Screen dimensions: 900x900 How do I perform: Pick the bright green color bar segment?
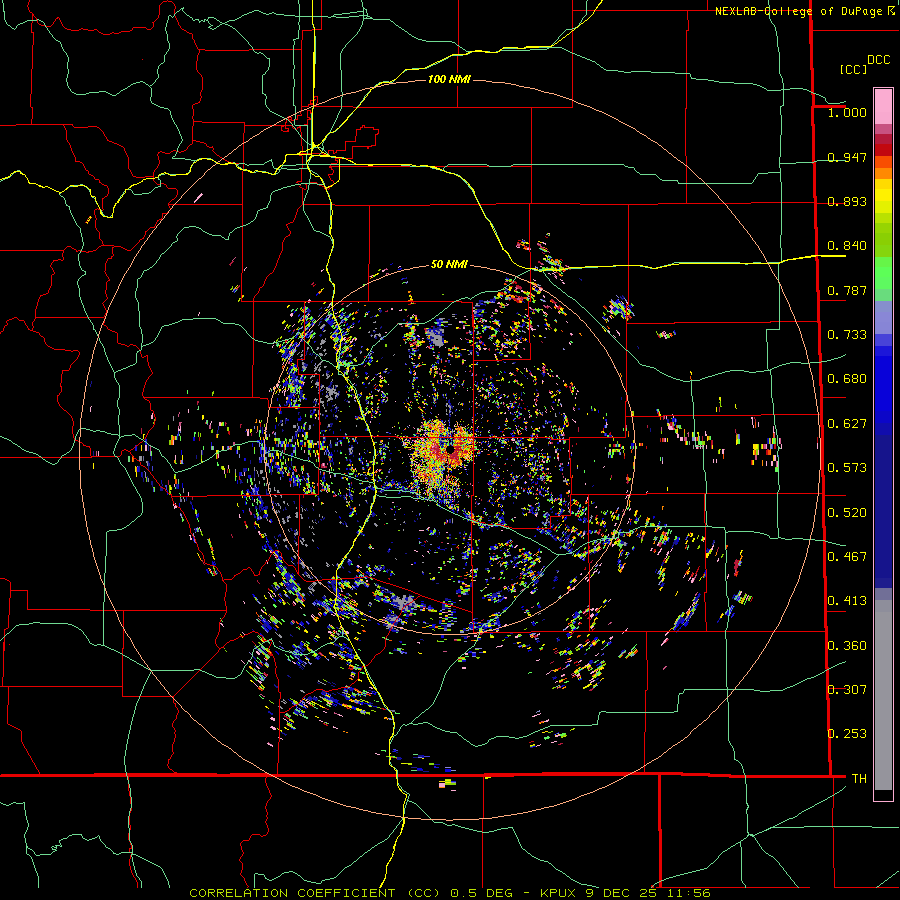883,273
